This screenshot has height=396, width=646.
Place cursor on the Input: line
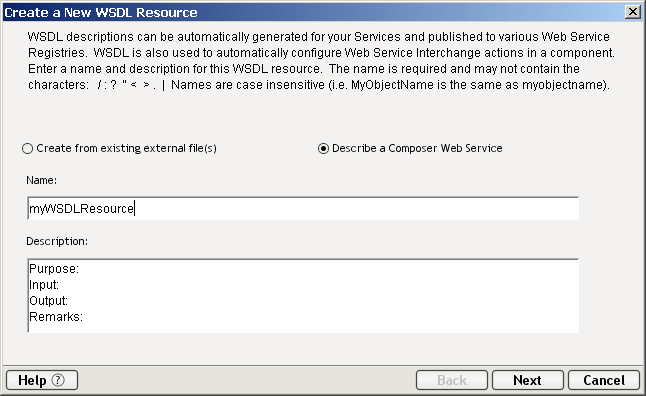44,285
